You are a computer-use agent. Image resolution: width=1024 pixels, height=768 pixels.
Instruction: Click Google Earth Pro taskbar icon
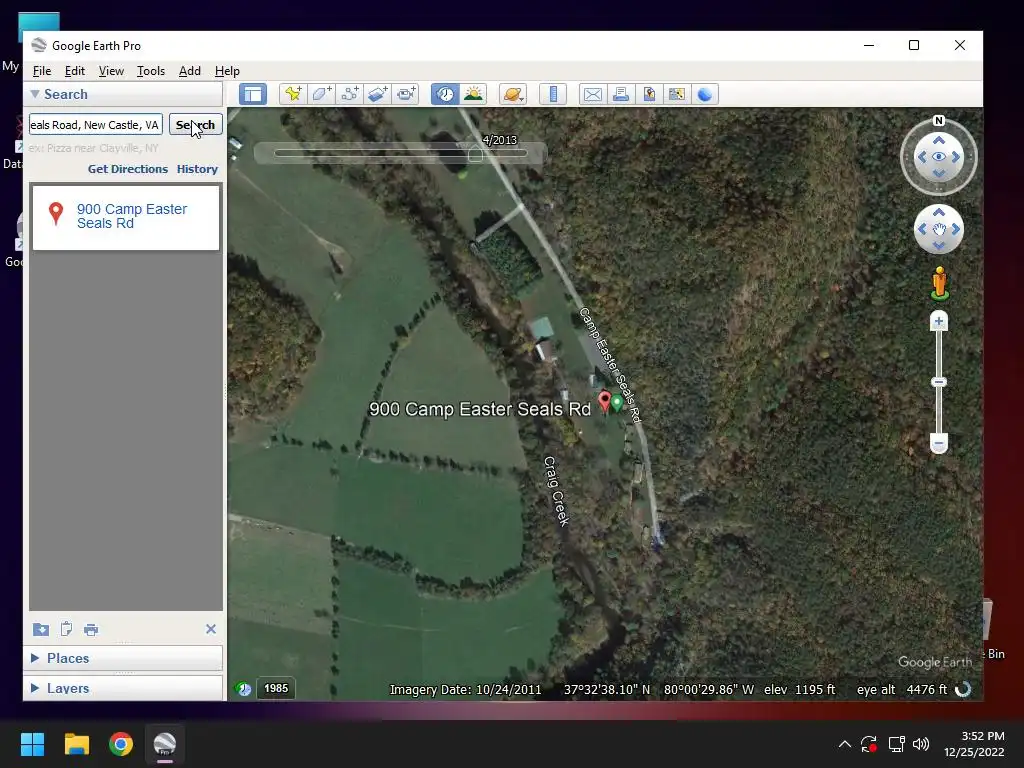165,744
